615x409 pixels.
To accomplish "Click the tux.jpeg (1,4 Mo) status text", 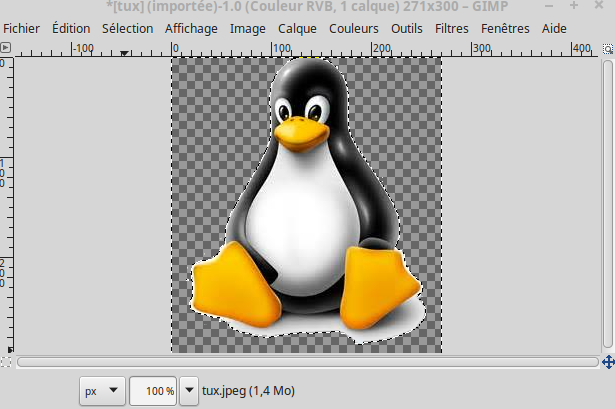I will (248, 391).
